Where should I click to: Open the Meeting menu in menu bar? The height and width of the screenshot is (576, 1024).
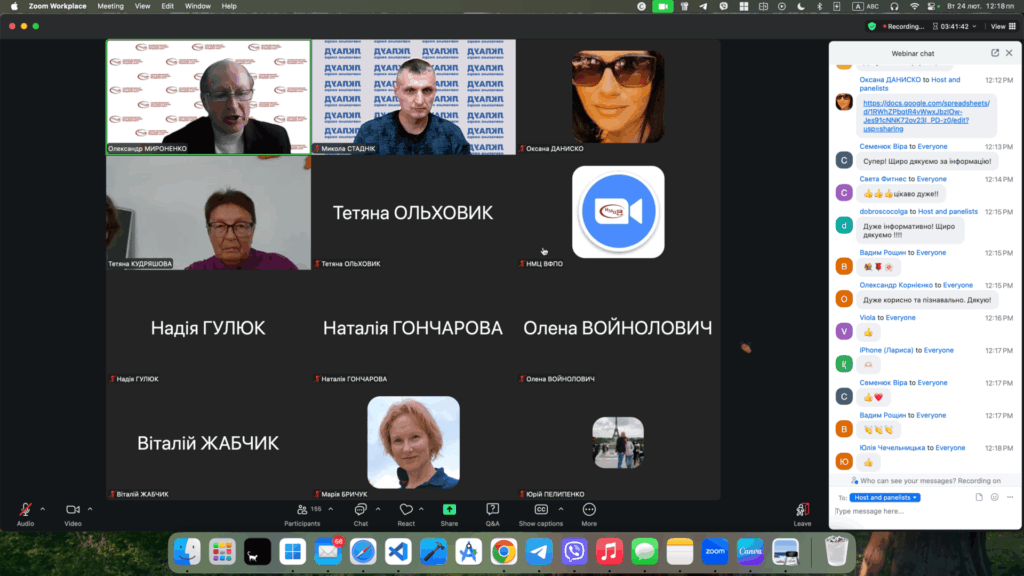pyautogui.click(x=110, y=6)
